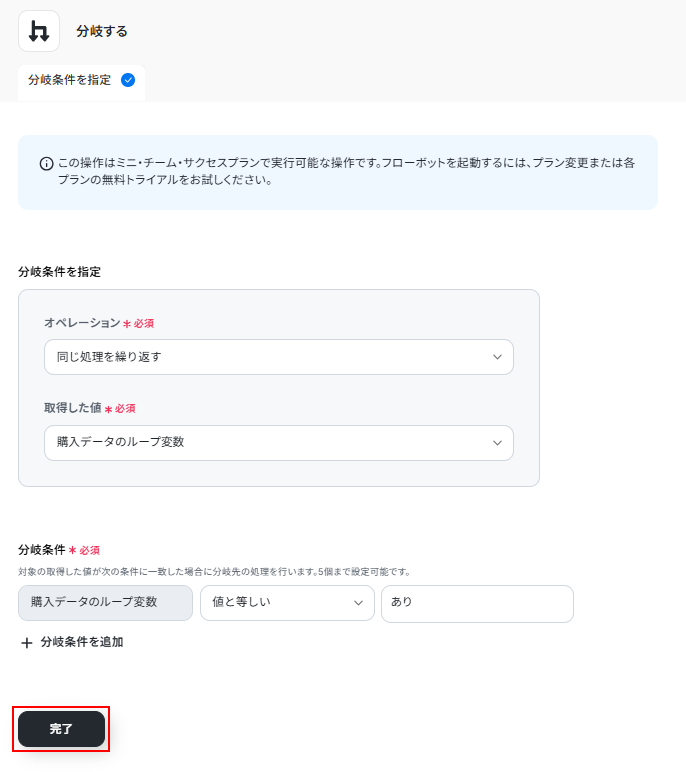The image size is (686, 772).
Task: Select the 分岐条件を指定 tab
Action: (x=70, y=80)
